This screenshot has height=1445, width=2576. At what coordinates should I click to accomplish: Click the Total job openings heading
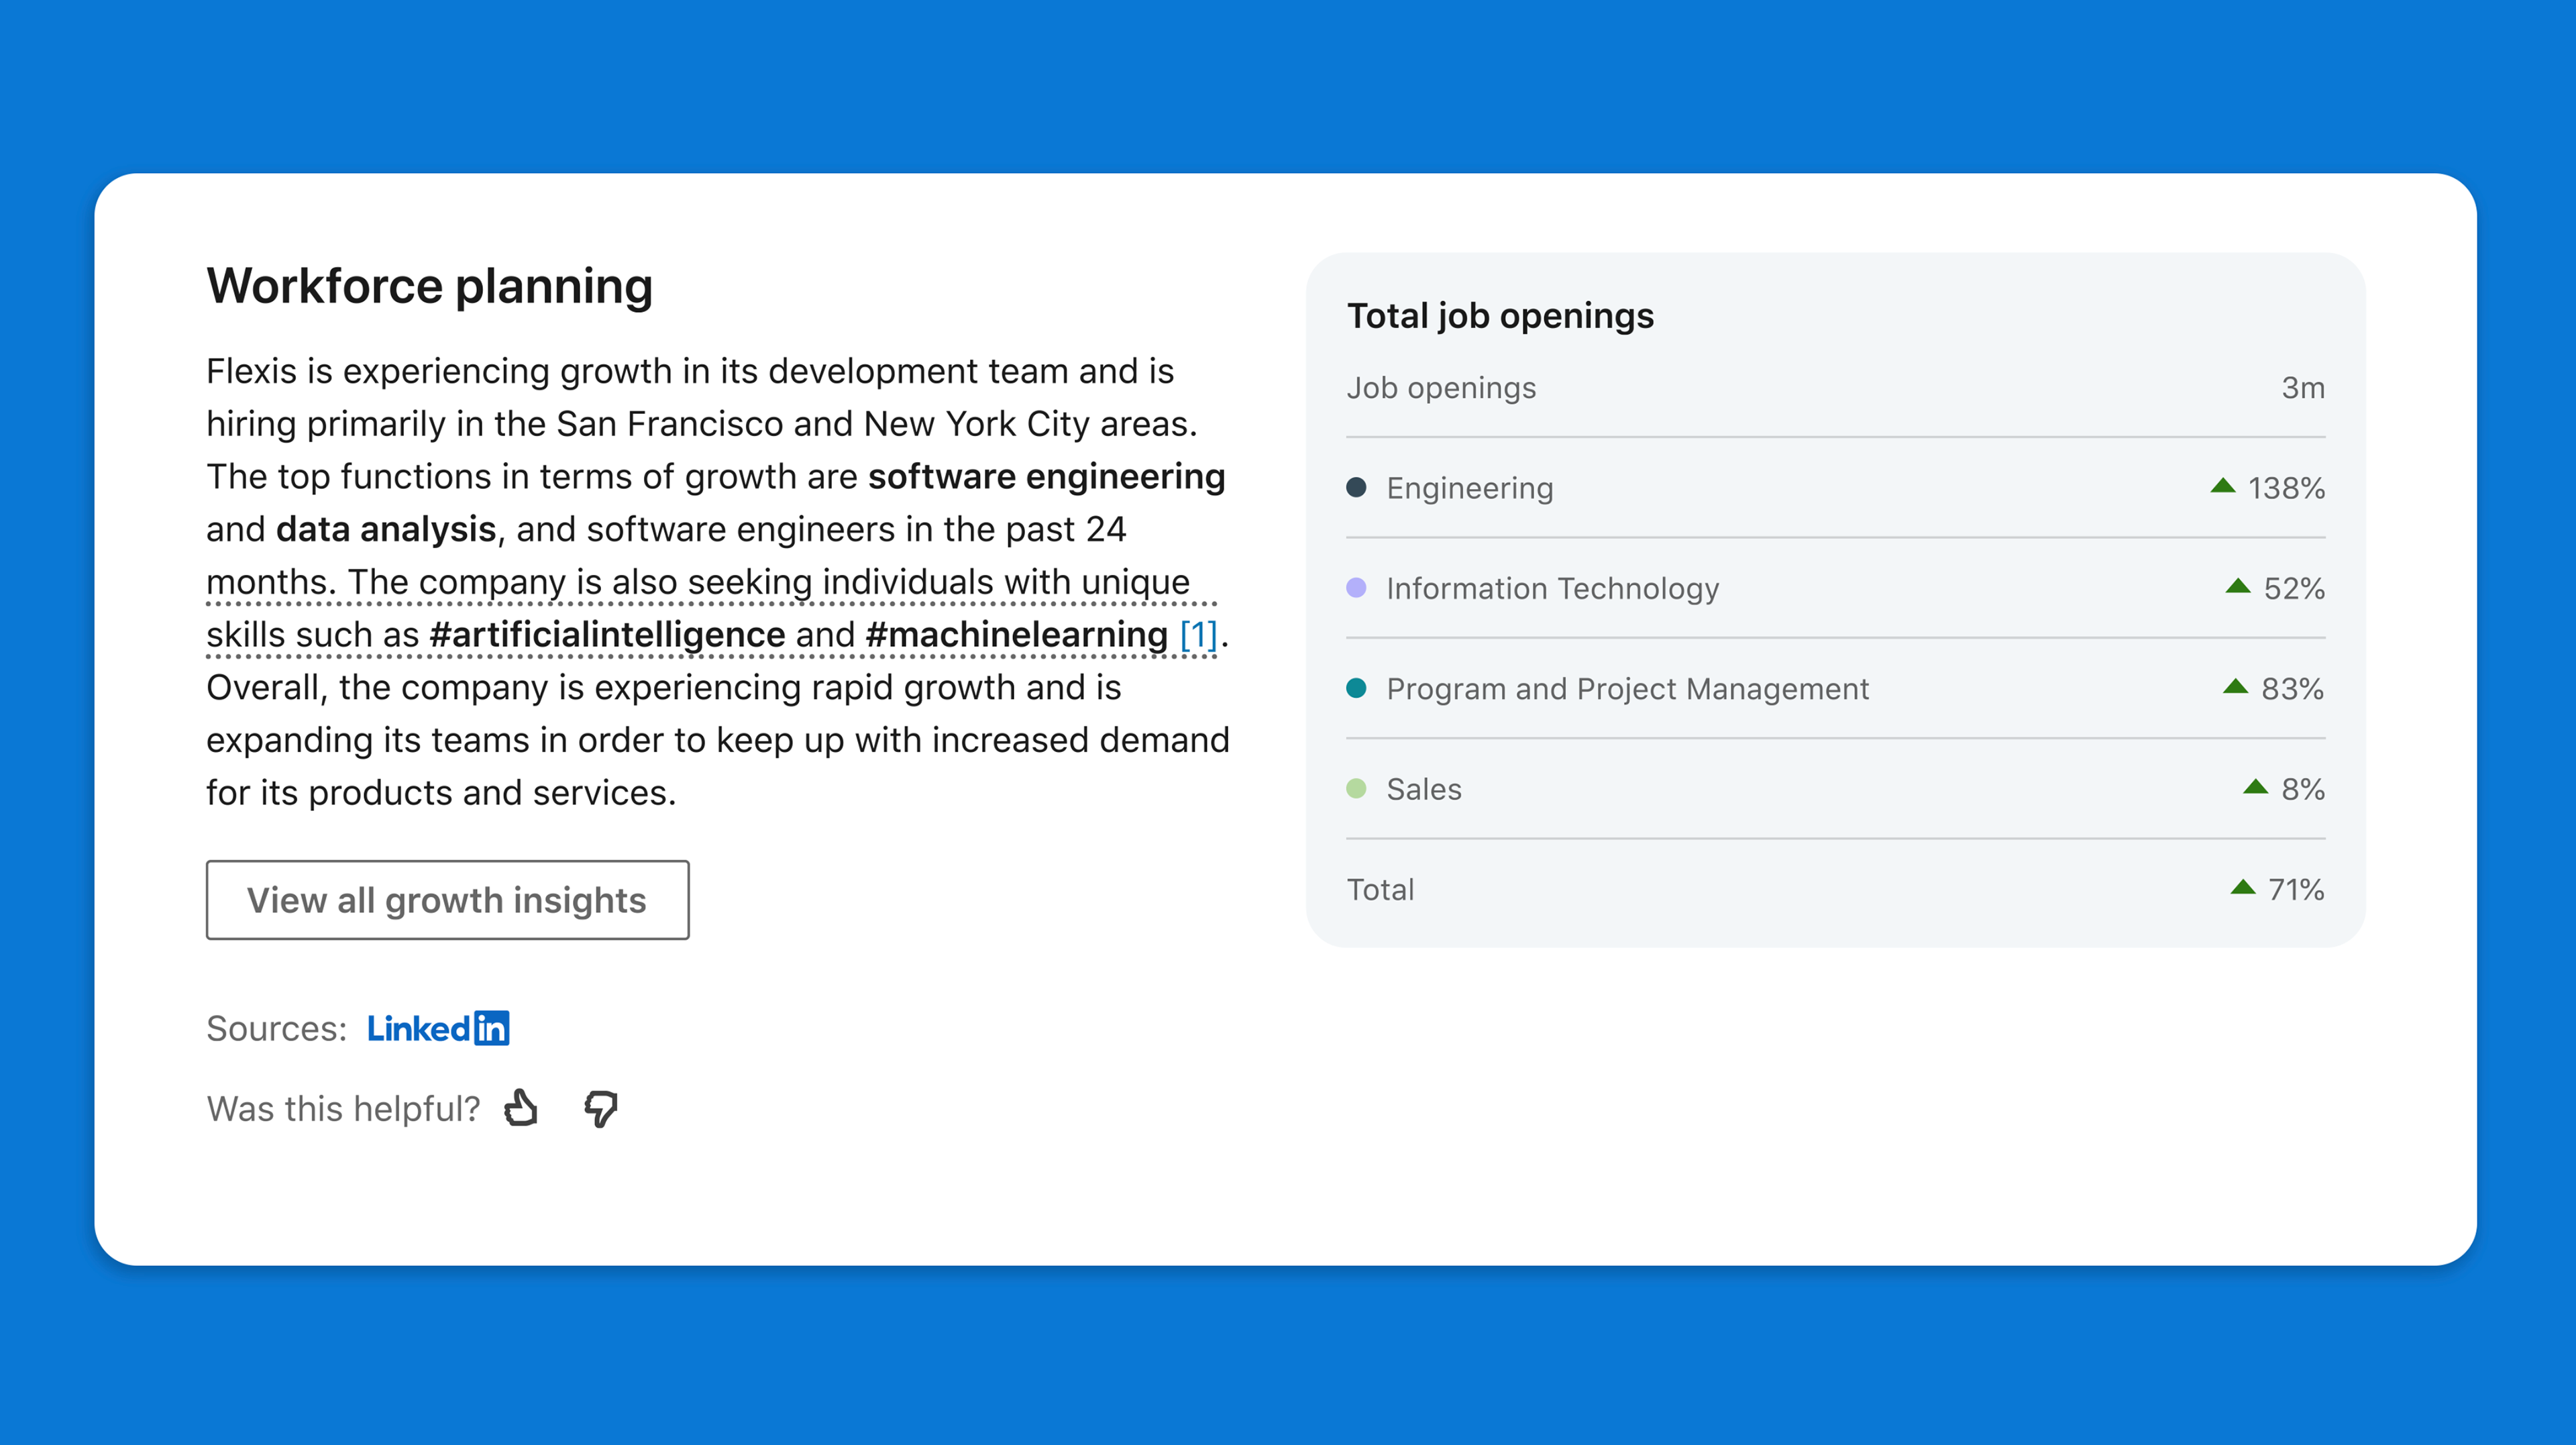1500,316
